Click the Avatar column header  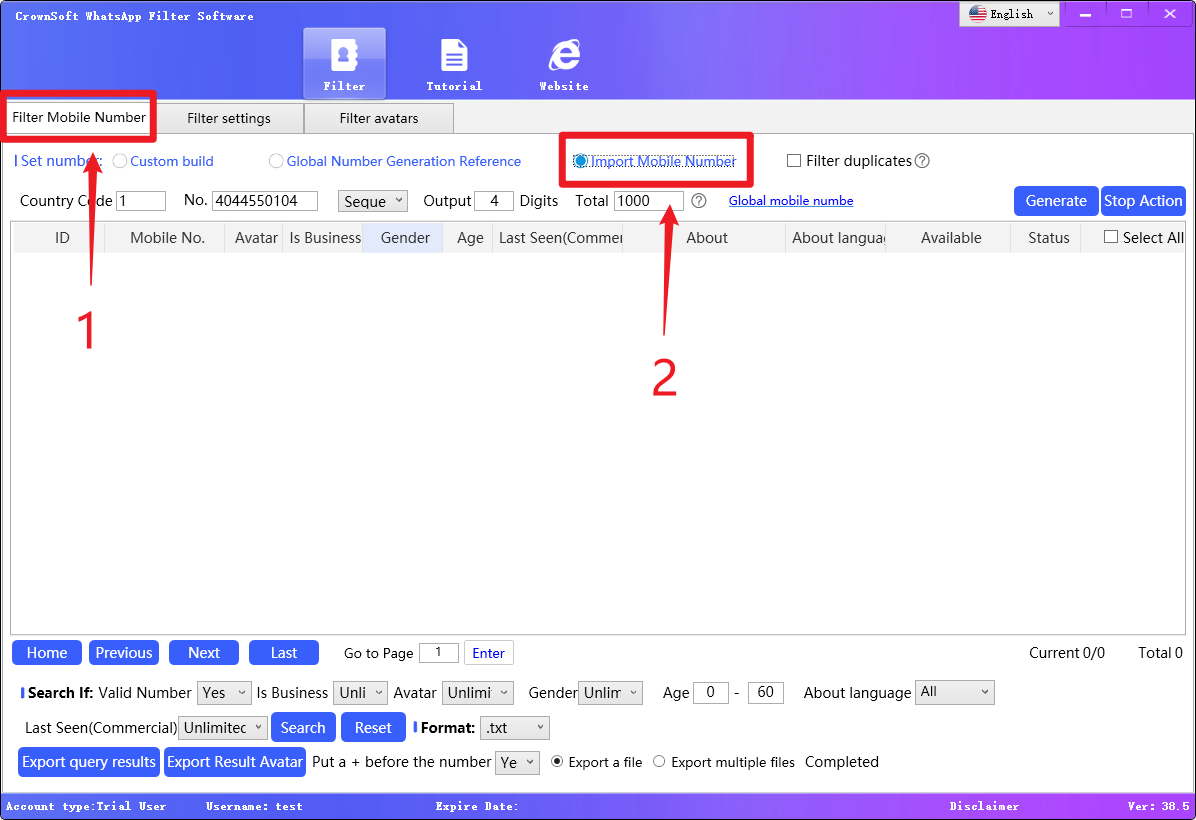[x=256, y=238]
